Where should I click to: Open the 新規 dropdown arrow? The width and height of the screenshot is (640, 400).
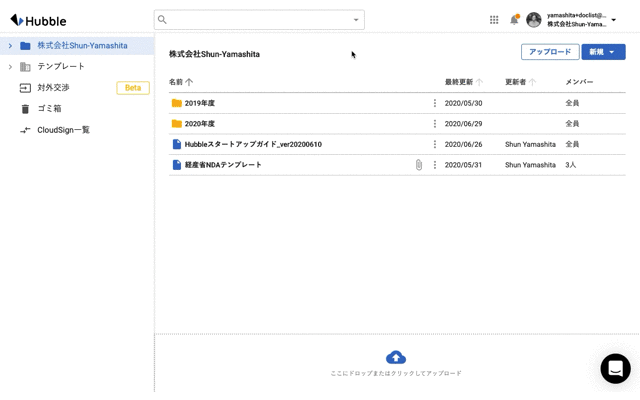tap(611, 52)
